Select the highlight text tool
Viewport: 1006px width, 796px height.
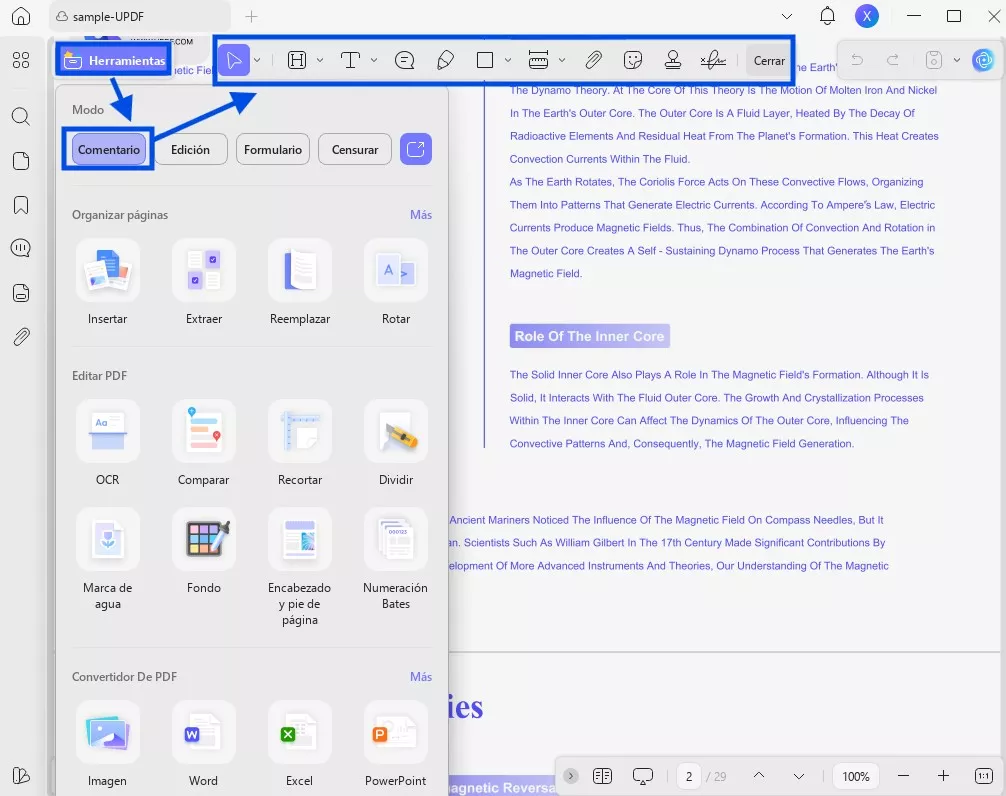pos(297,60)
